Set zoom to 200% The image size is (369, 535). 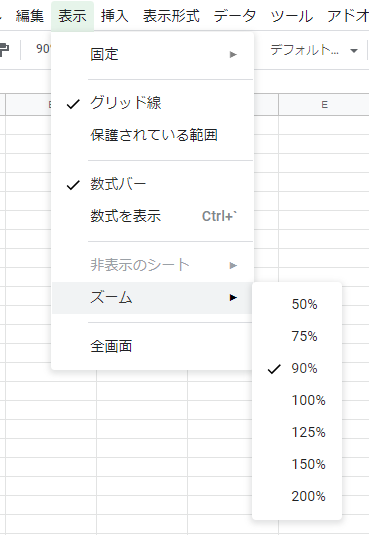pos(297,496)
